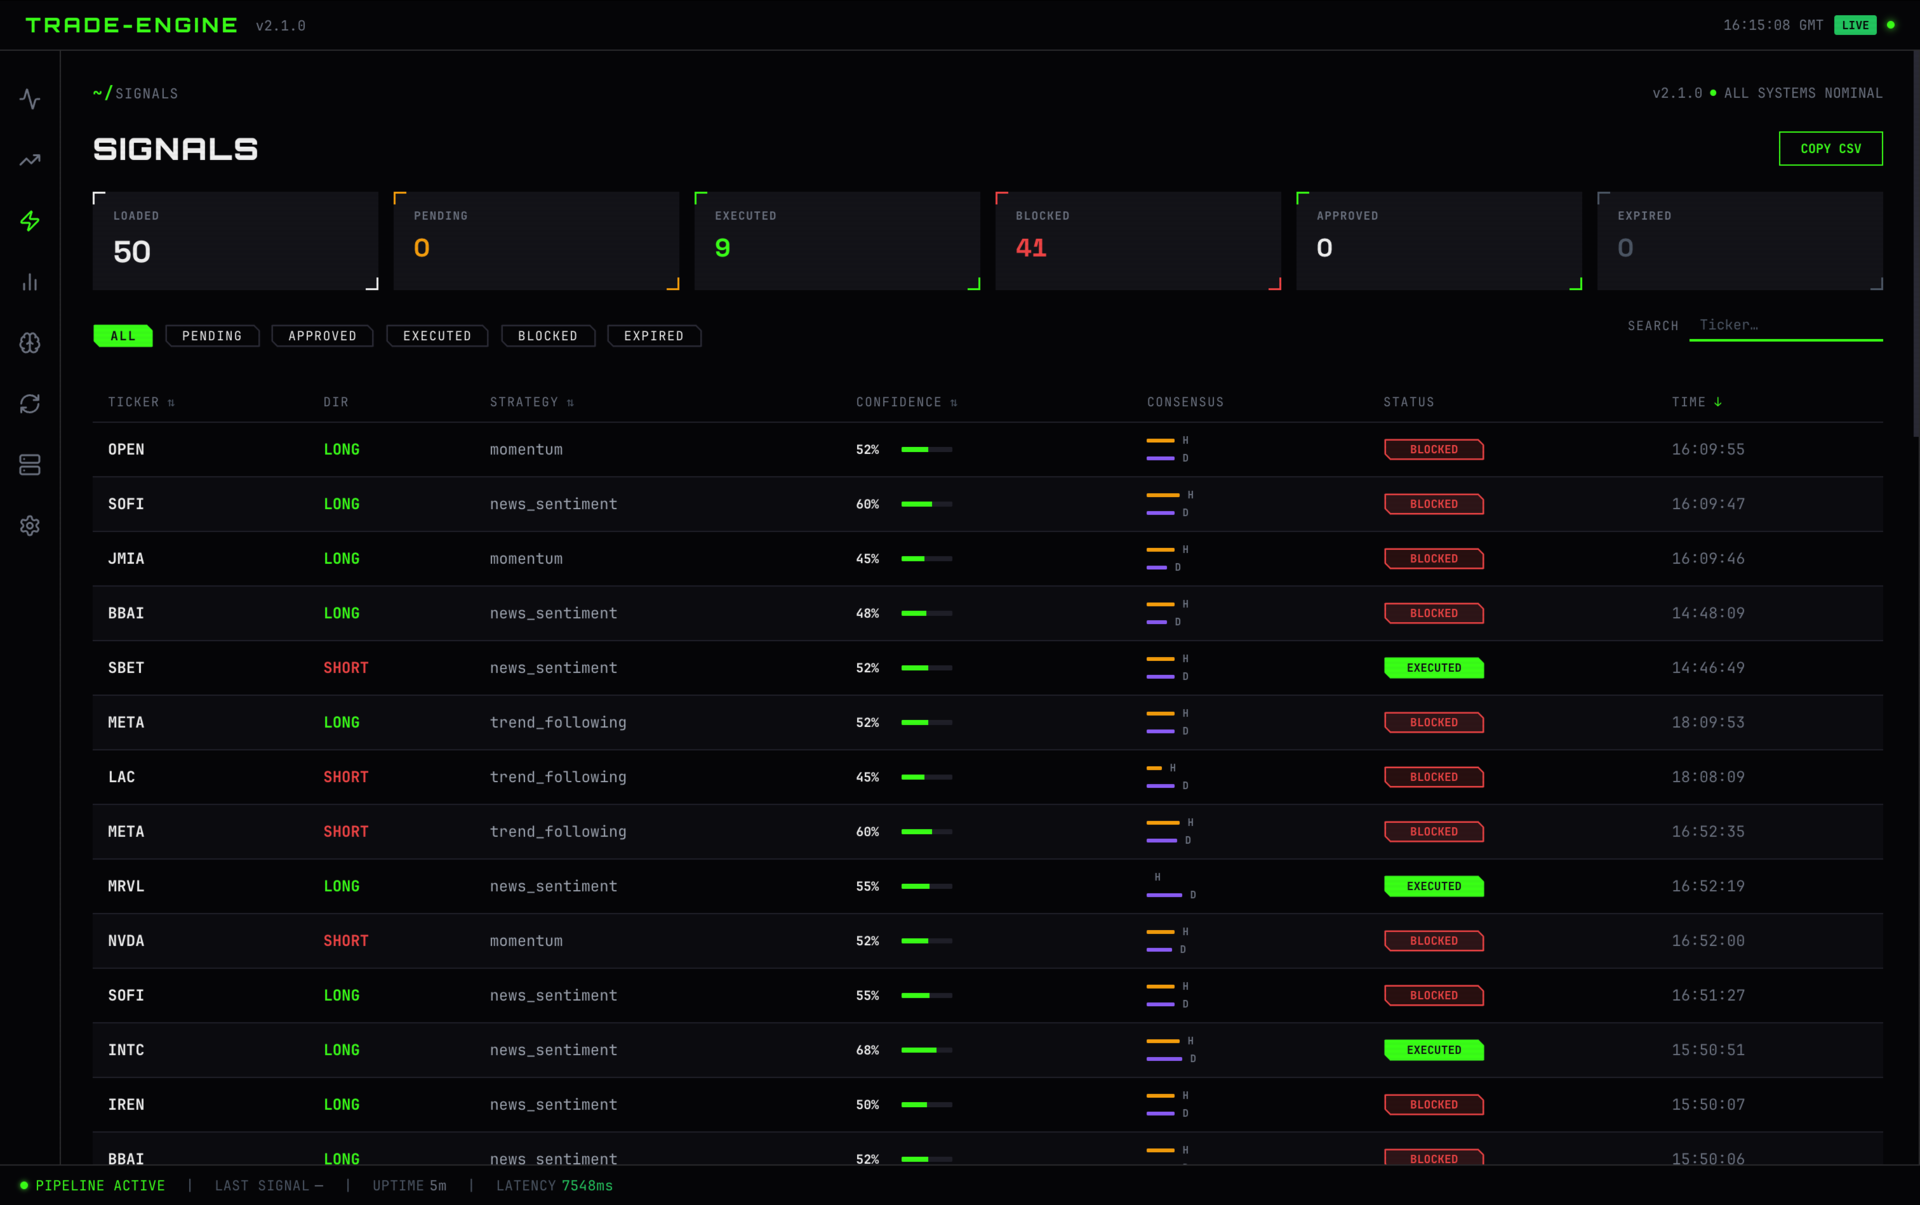Click the COPY CSV button

(1831, 149)
